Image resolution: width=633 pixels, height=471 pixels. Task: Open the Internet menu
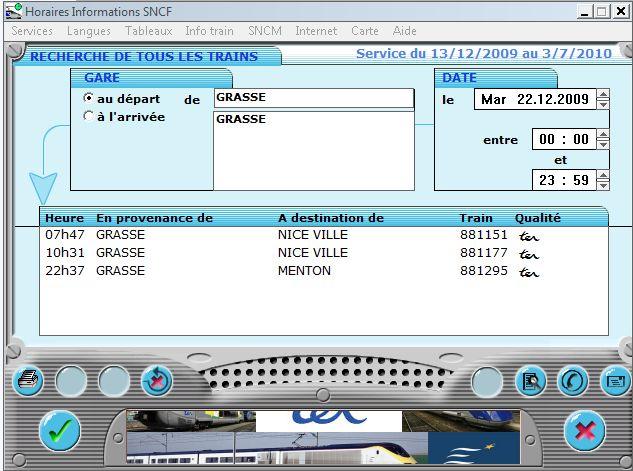(x=316, y=31)
